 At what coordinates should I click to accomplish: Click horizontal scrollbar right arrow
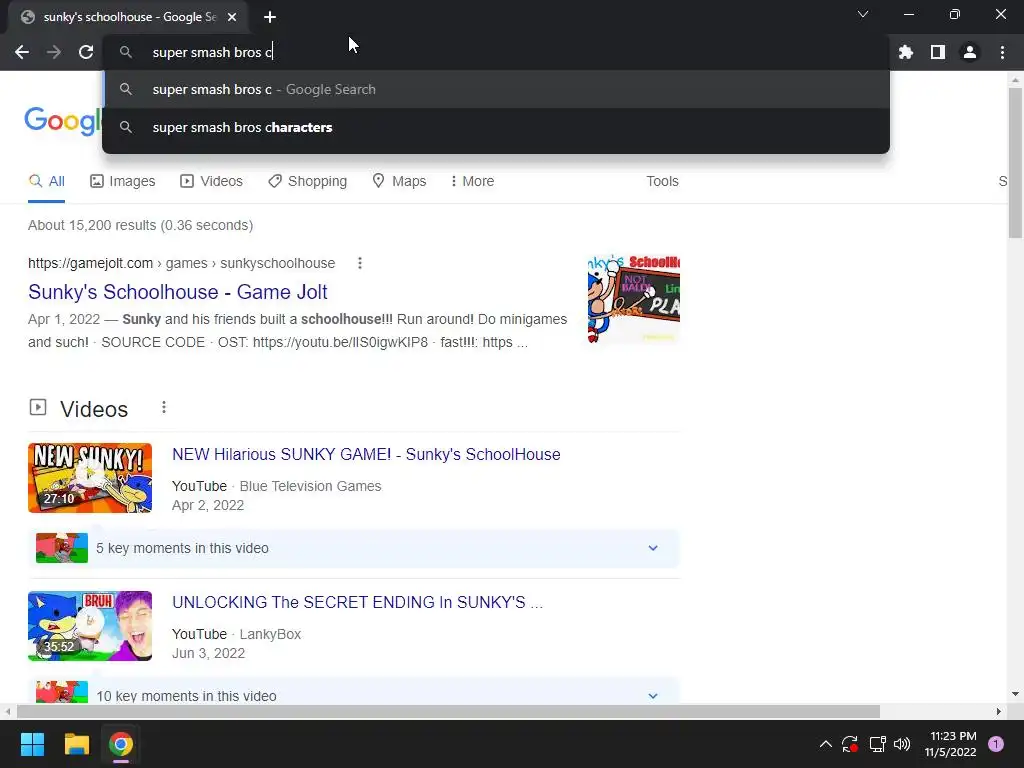point(999,711)
